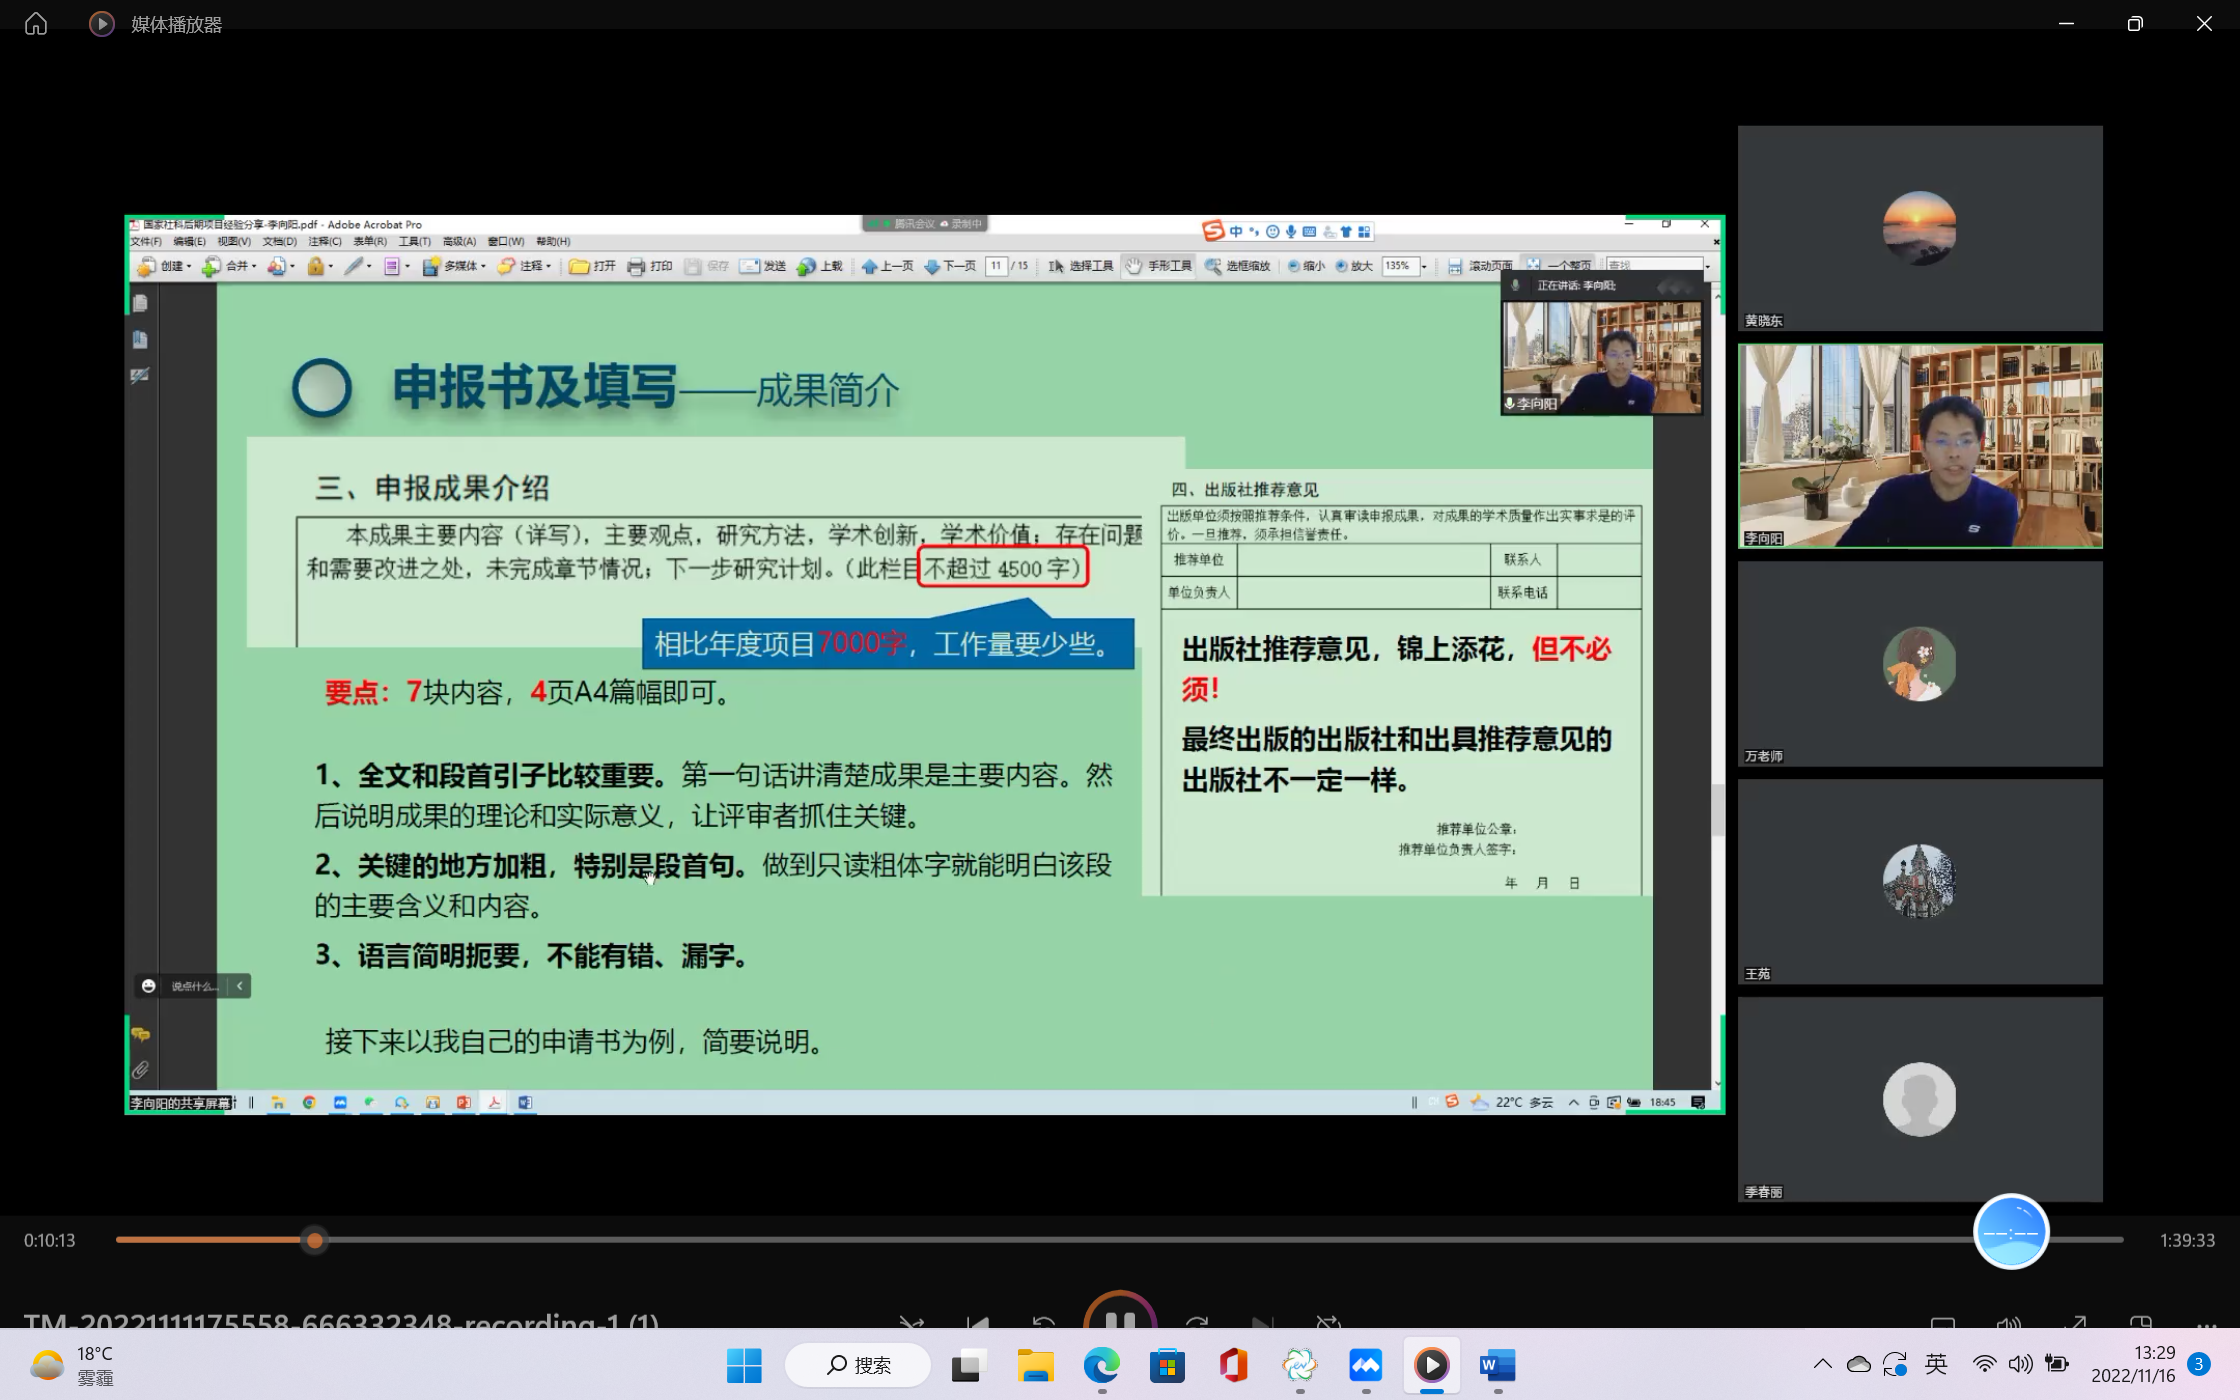Expand hidden system tray icons chevron
The width and height of the screenshot is (2240, 1400).
point(1822,1364)
